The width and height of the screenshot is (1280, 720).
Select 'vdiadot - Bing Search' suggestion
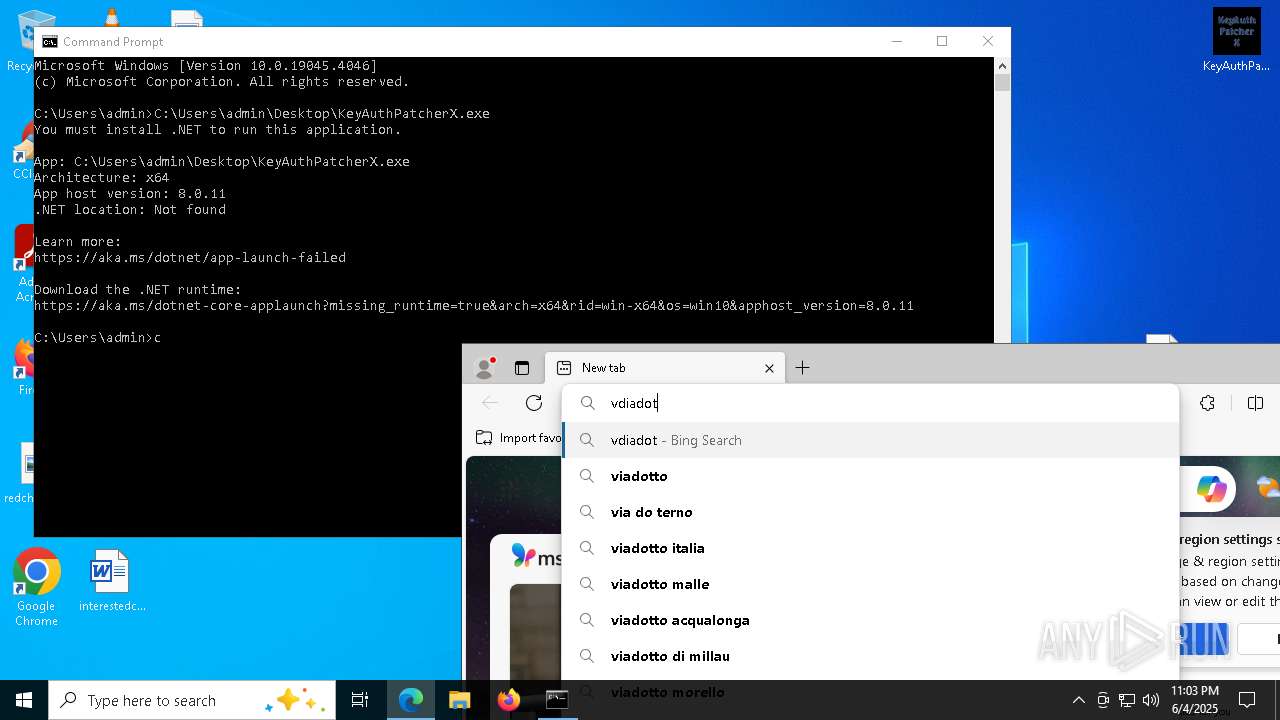[x=870, y=440]
